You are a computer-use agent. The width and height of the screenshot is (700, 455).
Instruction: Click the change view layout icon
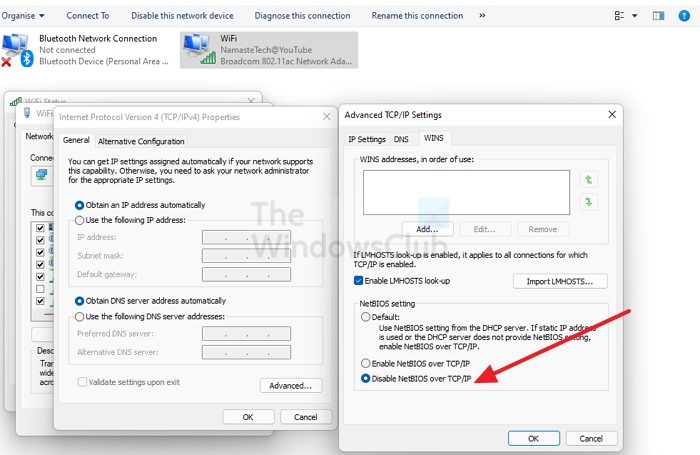point(619,16)
